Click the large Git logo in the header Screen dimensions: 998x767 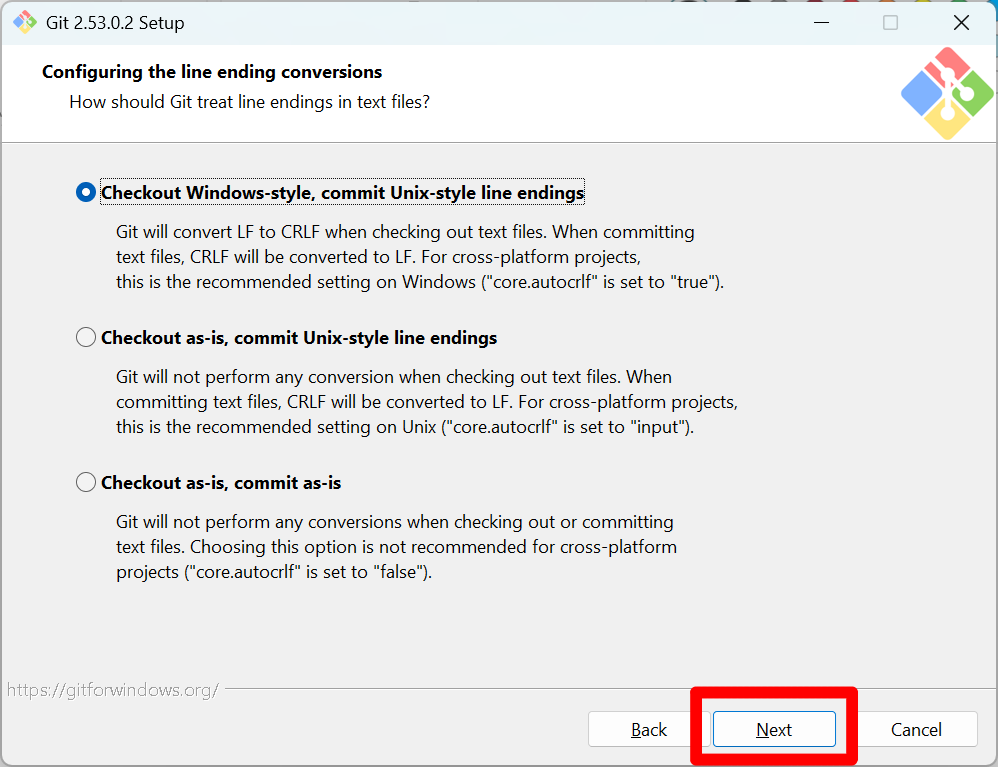click(947, 93)
